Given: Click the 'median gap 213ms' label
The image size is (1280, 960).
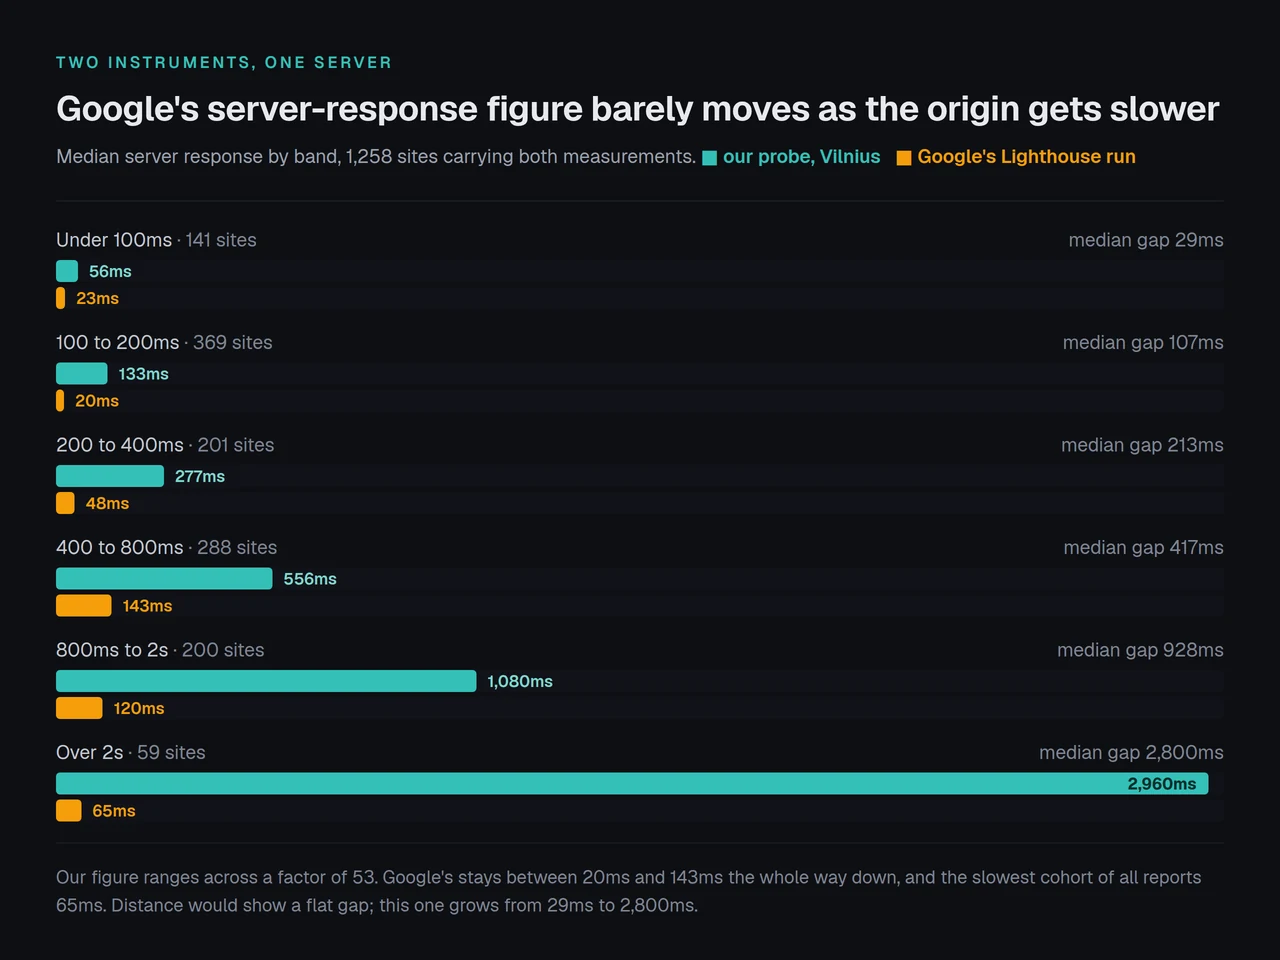Looking at the screenshot, I should pos(1142,445).
